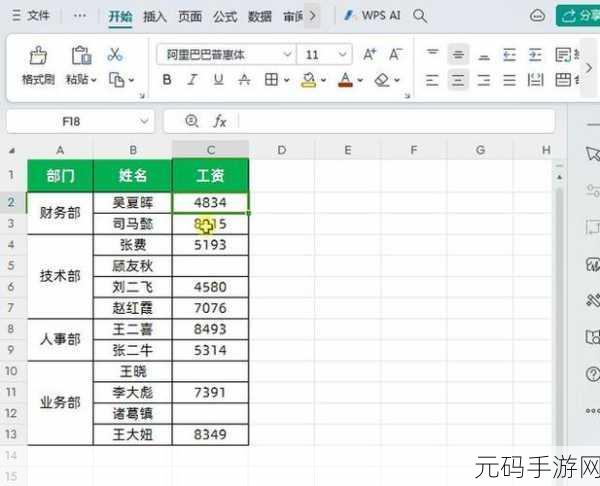The image size is (600, 486).
Task: Toggle Italic formatting
Action: [x=192, y=80]
